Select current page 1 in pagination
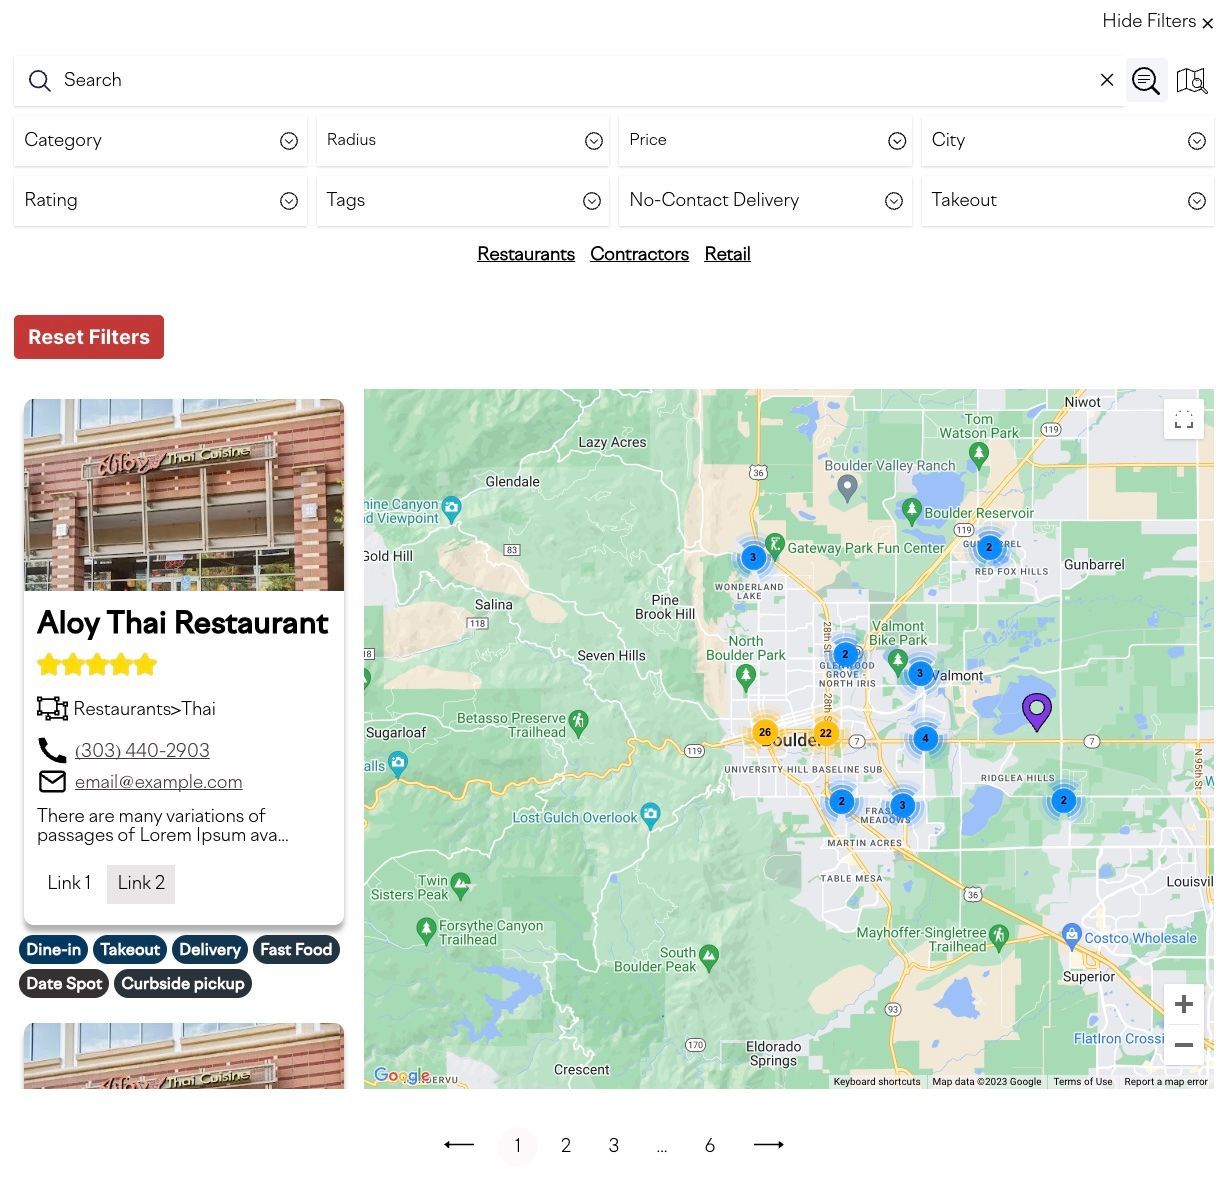 coord(518,1146)
